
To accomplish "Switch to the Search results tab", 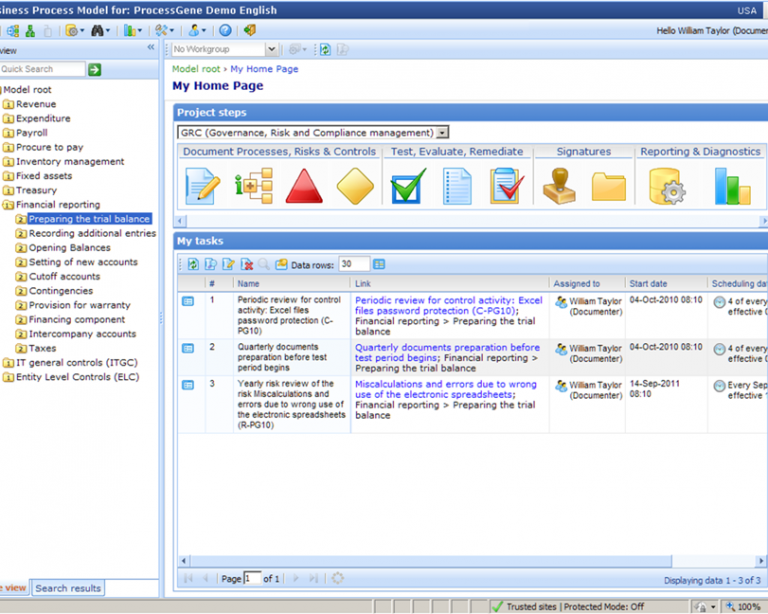I will pyautogui.click(x=68, y=588).
